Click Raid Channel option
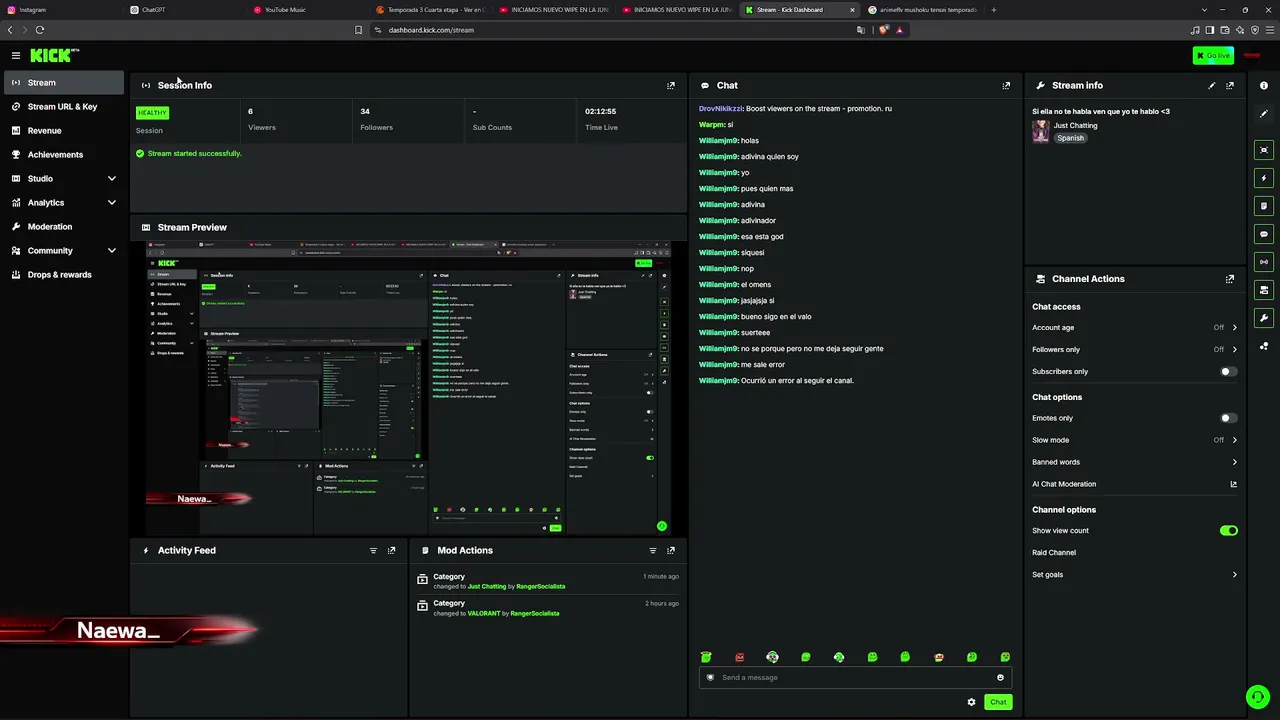The height and width of the screenshot is (720, 1280). pyautogui.click(x=1054, y=553)
